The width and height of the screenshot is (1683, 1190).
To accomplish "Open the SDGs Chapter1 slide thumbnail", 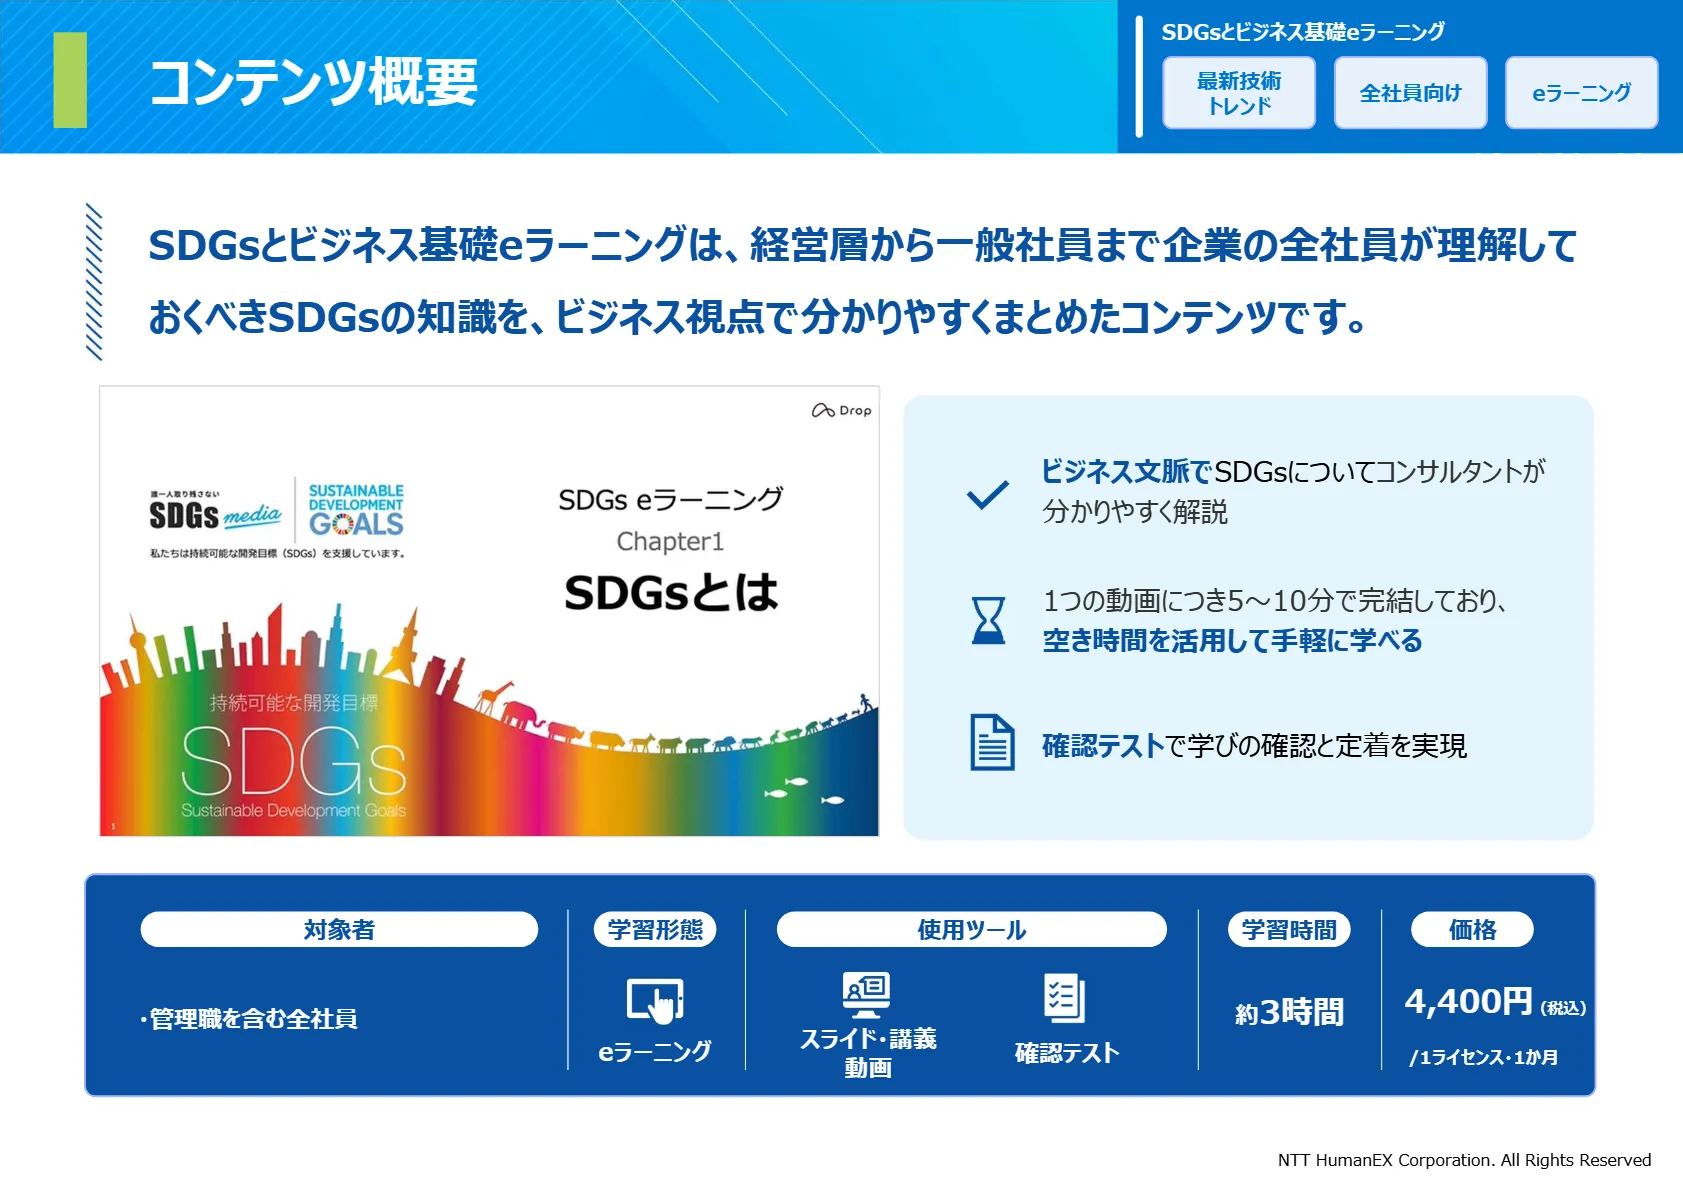I will [489, 611].
